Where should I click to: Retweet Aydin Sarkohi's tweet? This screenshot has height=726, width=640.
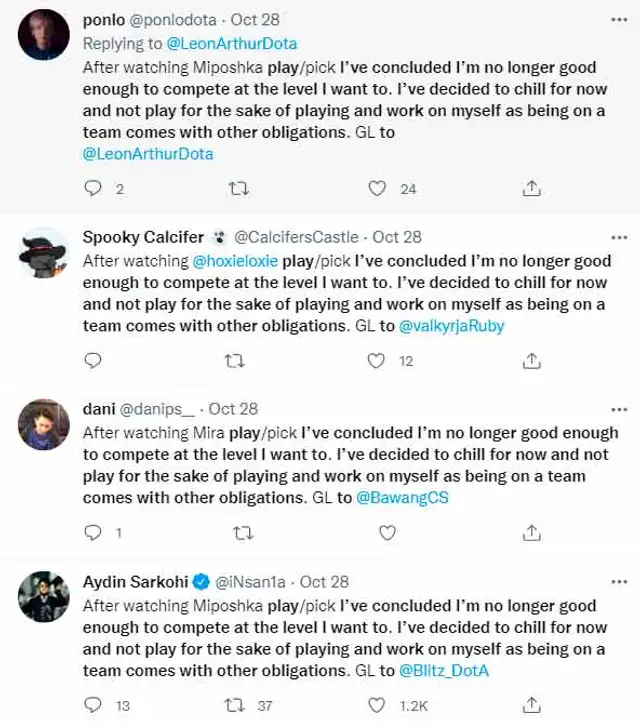pyautogui.click(x=235, y=705)
